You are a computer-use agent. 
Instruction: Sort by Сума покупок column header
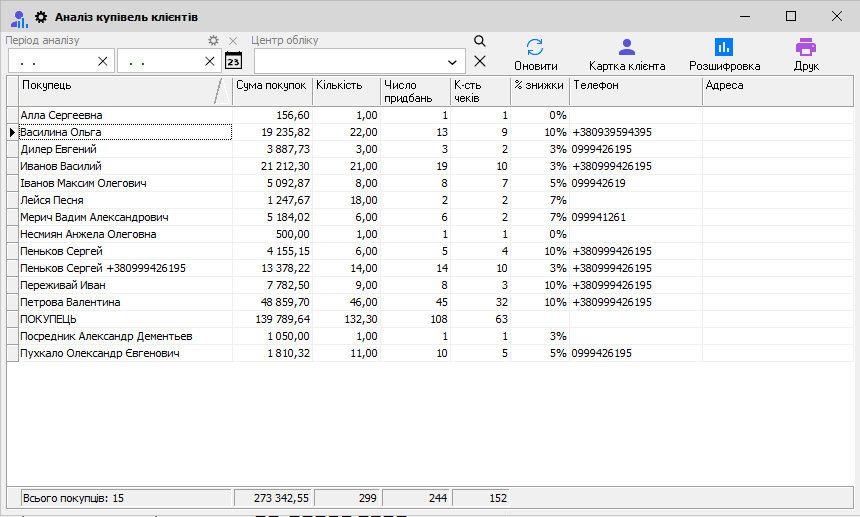[271, 86]
